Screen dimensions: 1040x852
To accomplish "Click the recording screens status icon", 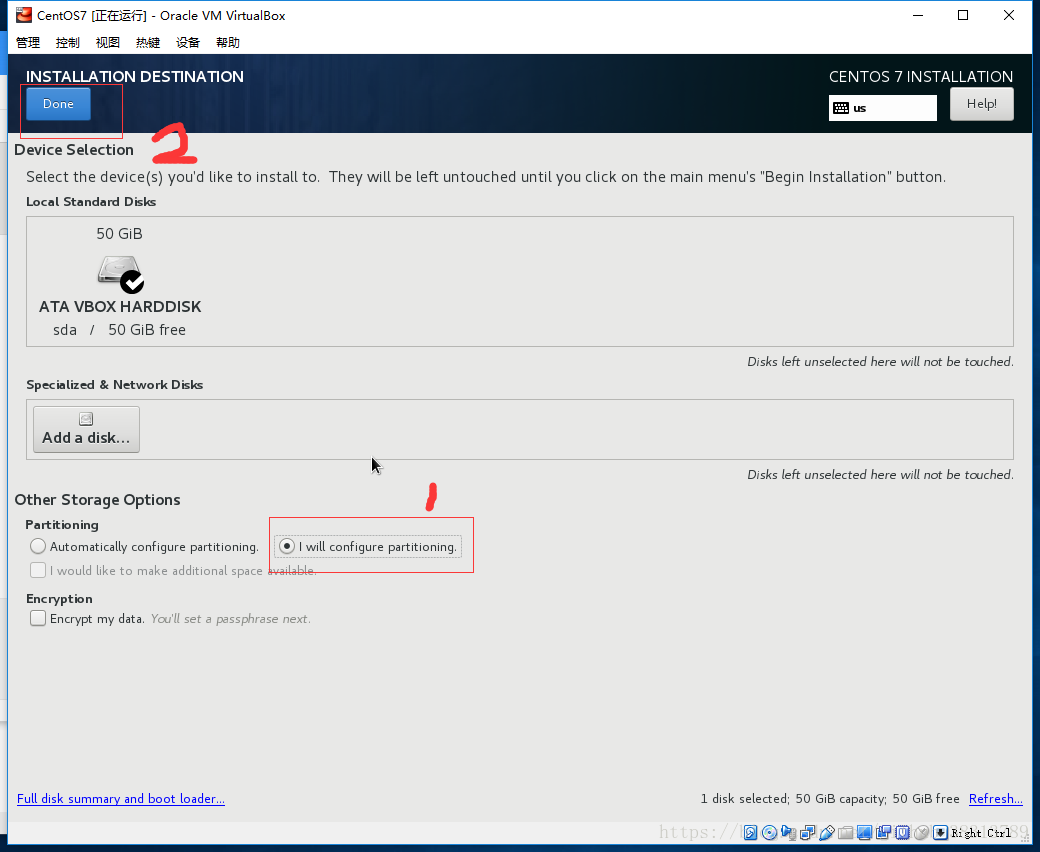I will click(883, 832).
